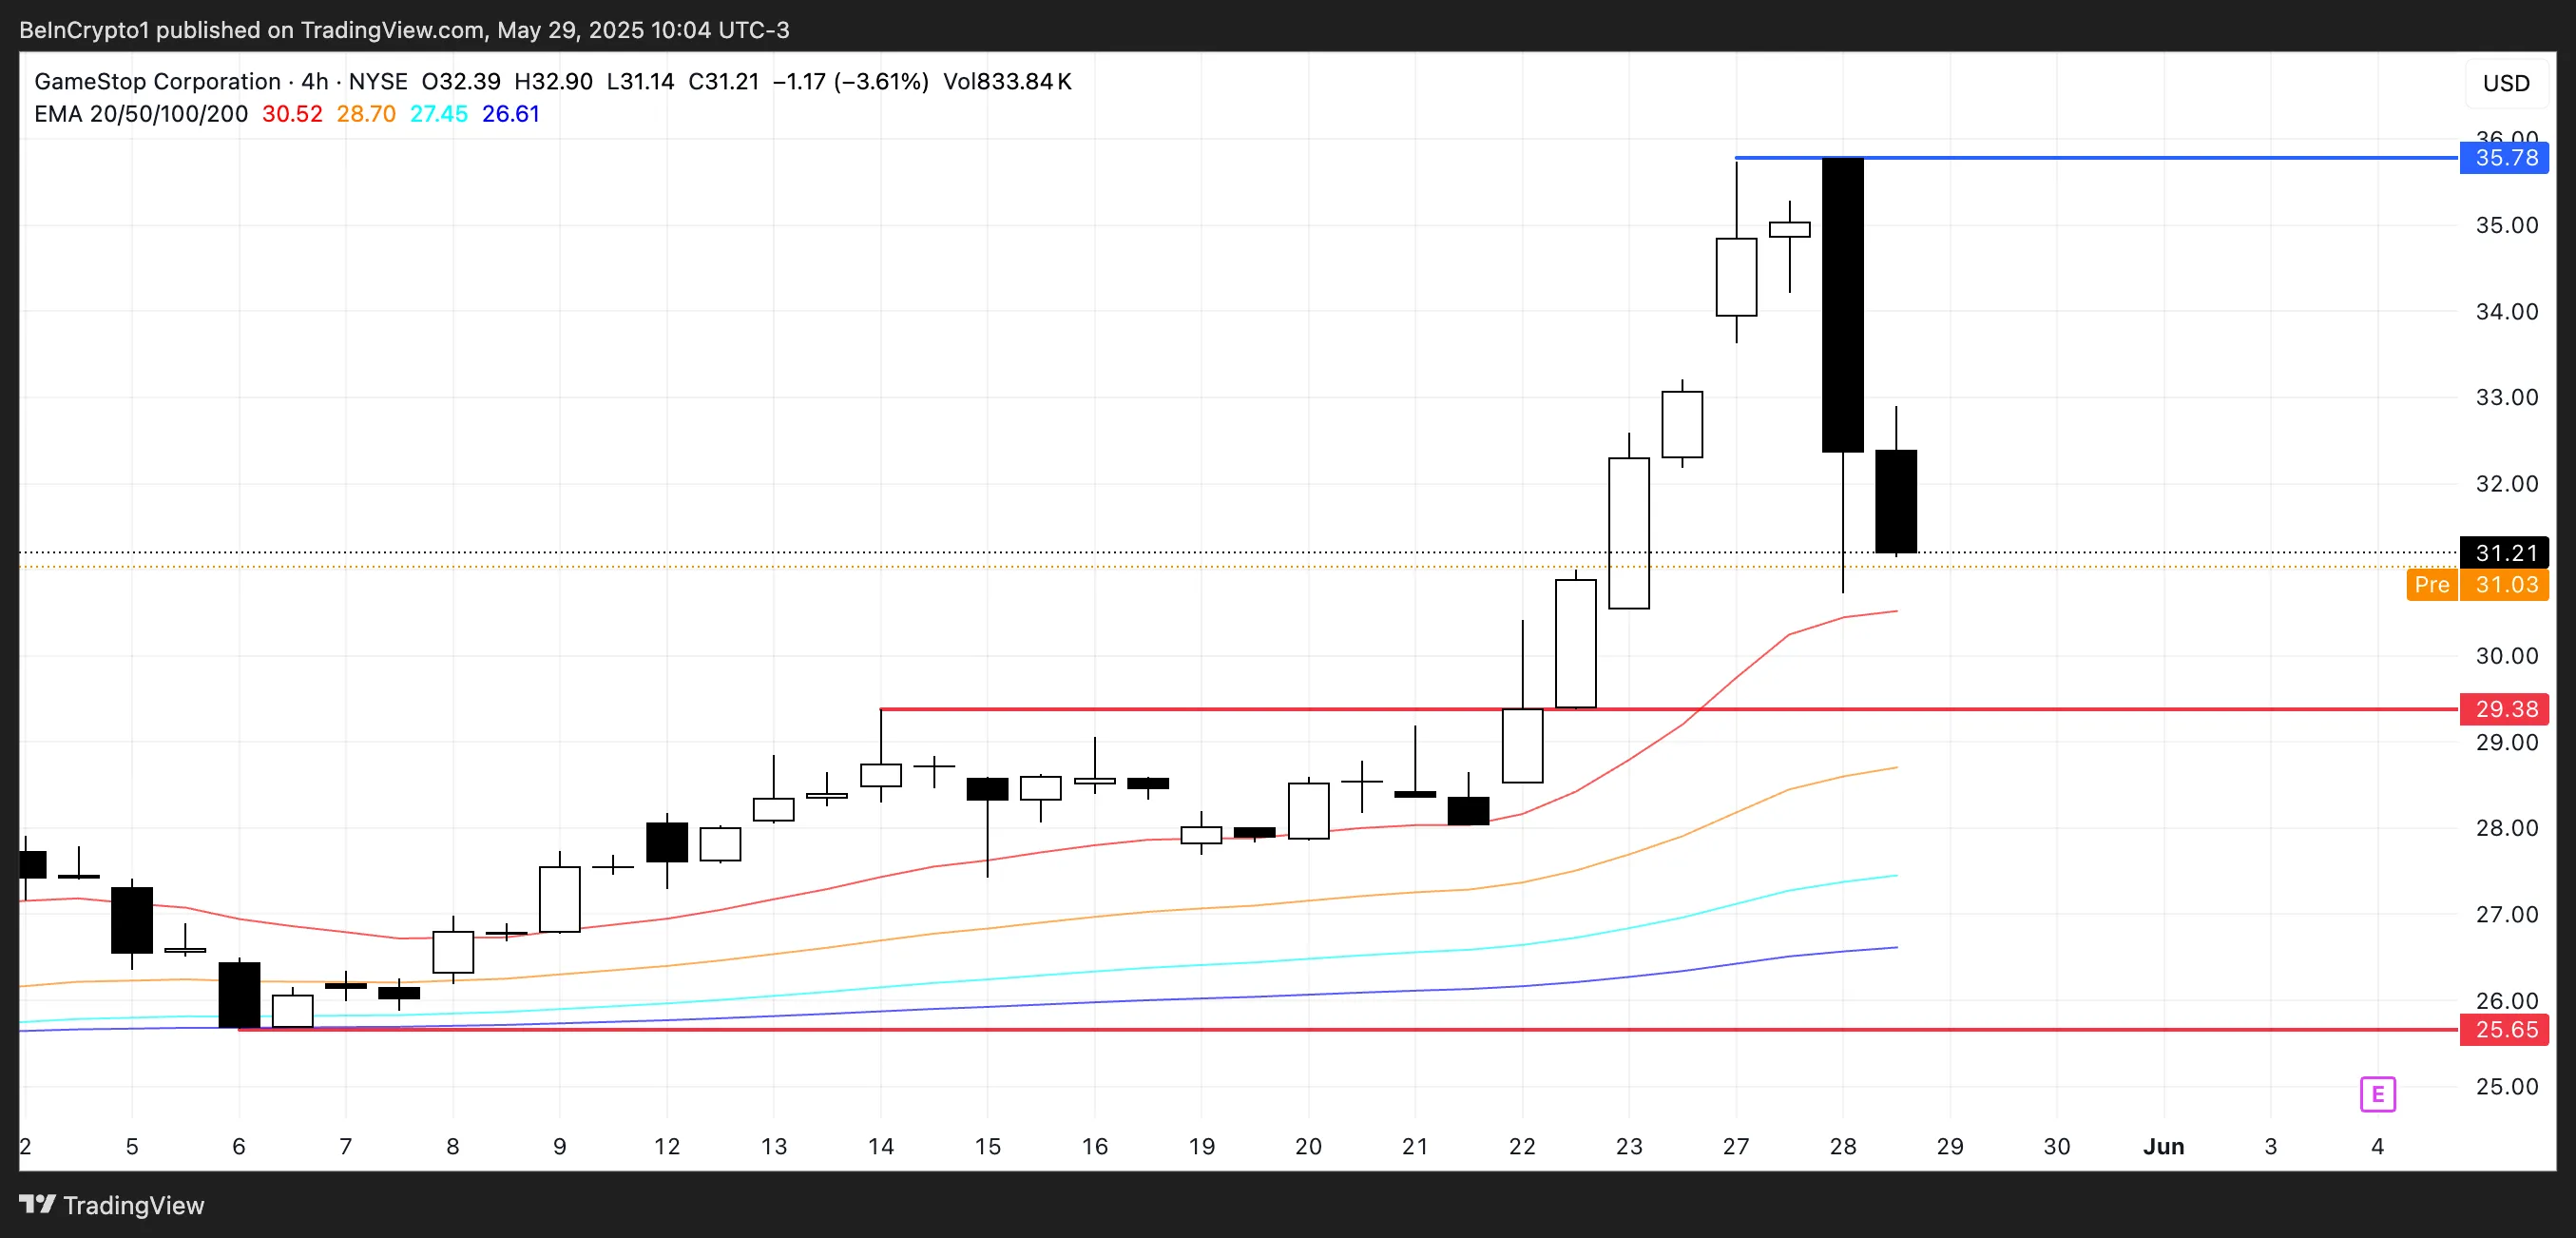Viewport: 2576px width, 1238px height.
Task: Click the blue horizontal resistance line
Action: point(2095,158)
